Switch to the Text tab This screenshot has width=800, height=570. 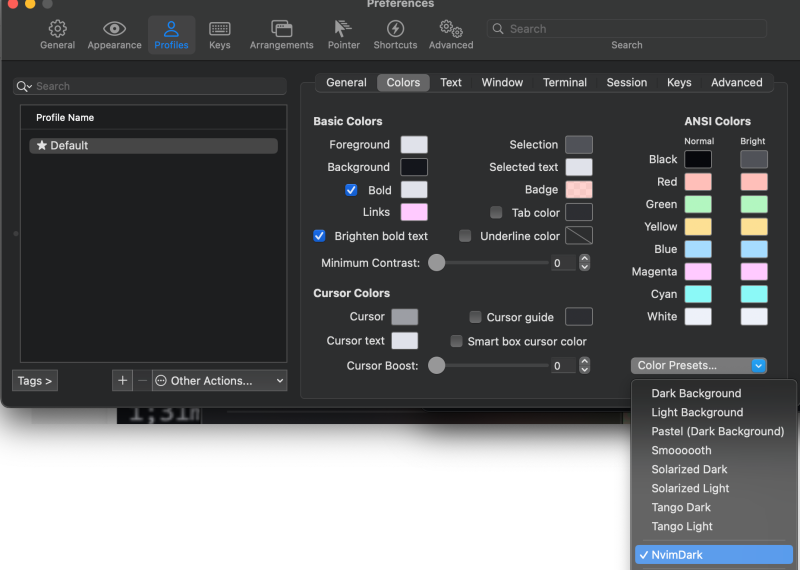pos(451,83)
